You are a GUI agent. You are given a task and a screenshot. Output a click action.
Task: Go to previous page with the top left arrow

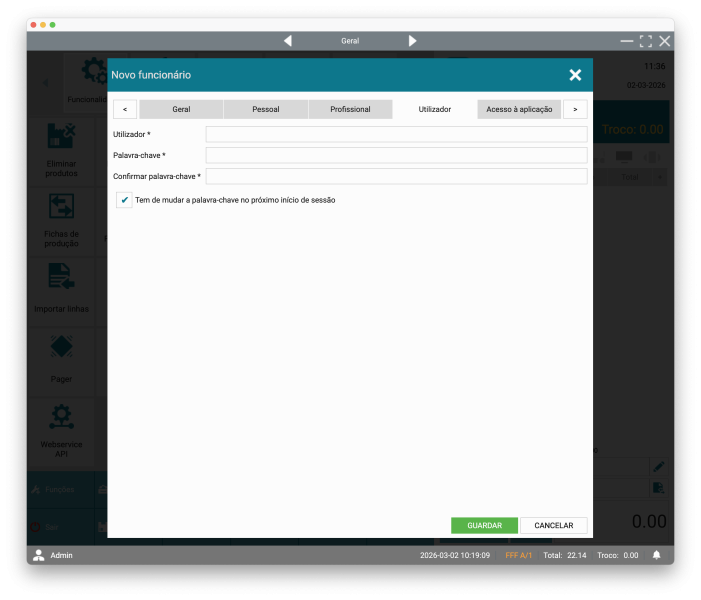click(288, 41)
